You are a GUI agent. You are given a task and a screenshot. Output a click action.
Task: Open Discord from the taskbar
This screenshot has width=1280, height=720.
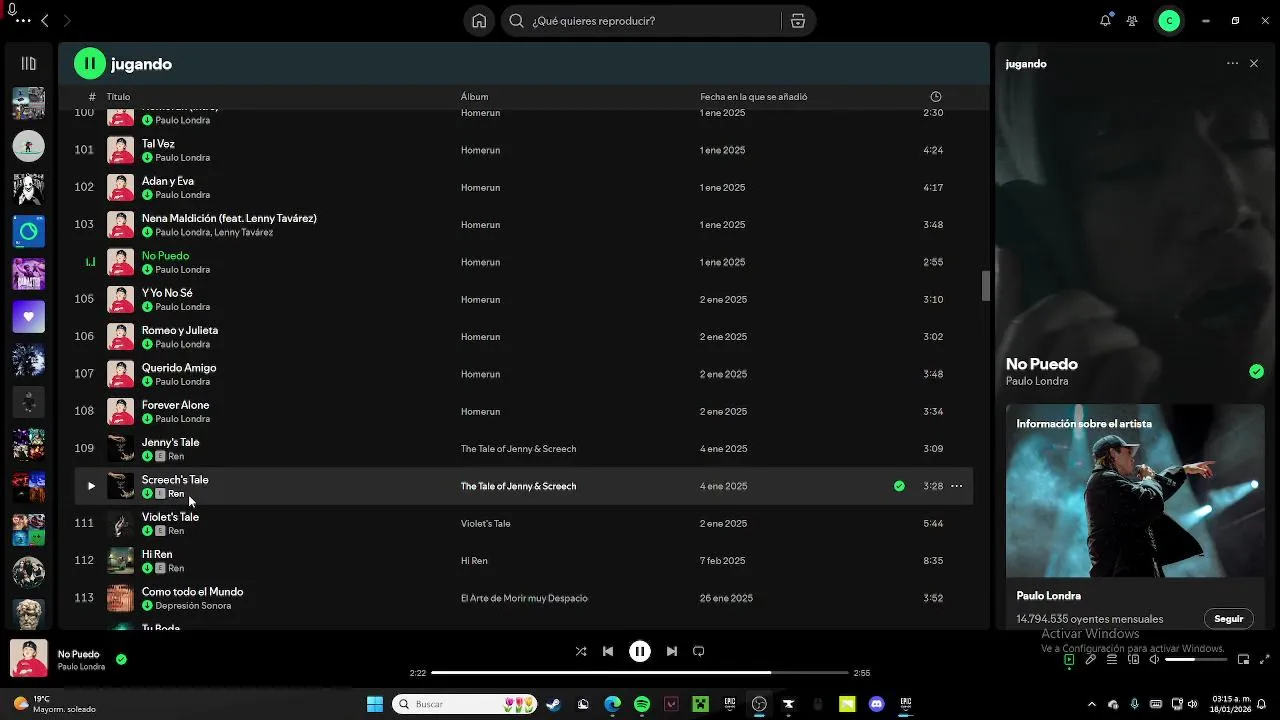point(877,704)
